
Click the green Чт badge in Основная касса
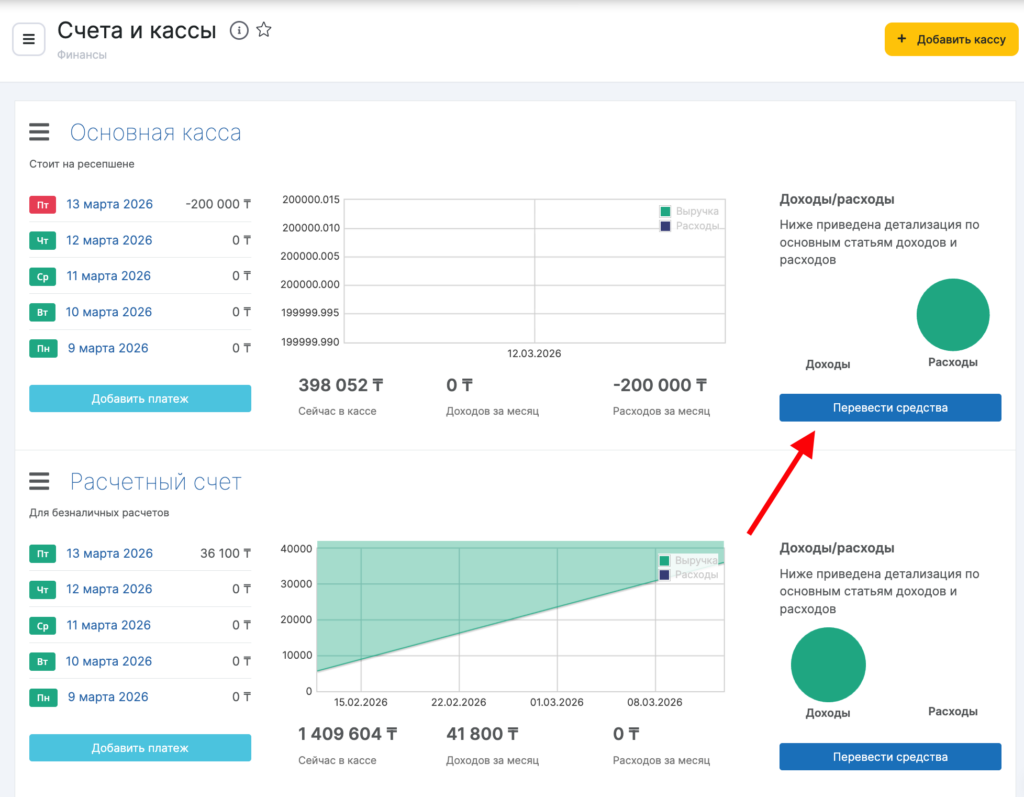43,241
